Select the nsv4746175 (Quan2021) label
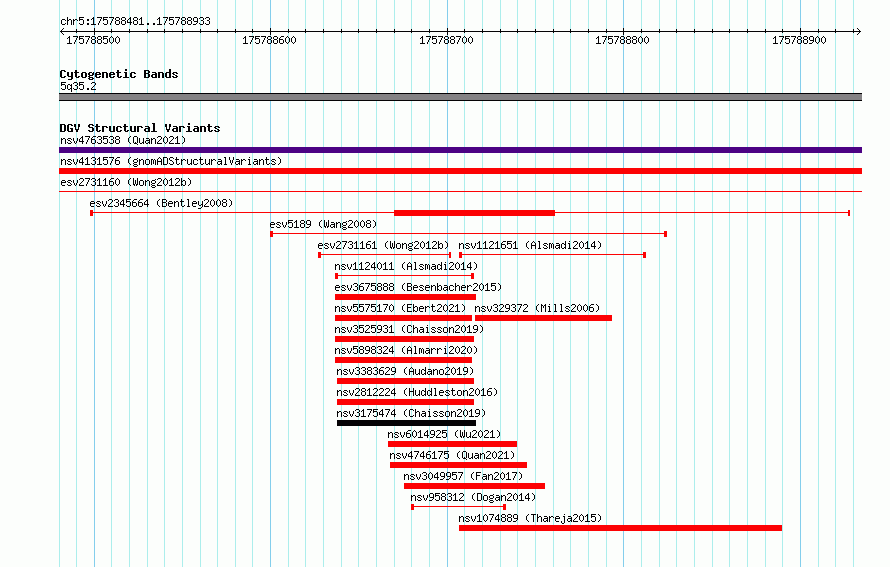This screenshot has height=567, width=890. tap(452, 455)
